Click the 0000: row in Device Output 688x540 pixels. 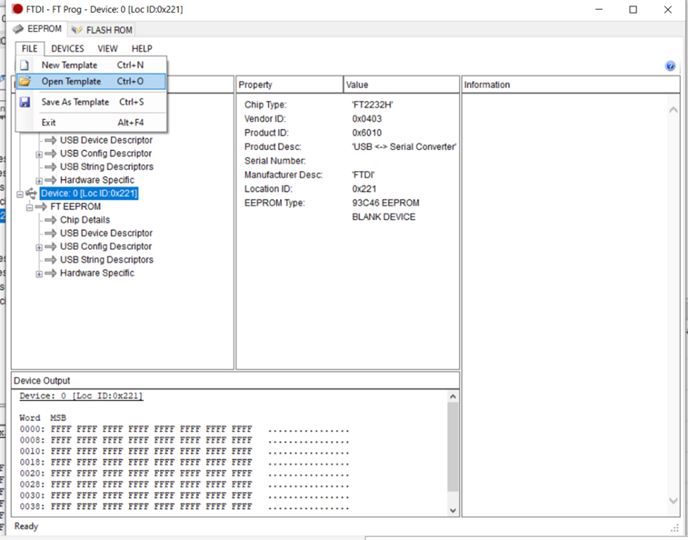184,429
